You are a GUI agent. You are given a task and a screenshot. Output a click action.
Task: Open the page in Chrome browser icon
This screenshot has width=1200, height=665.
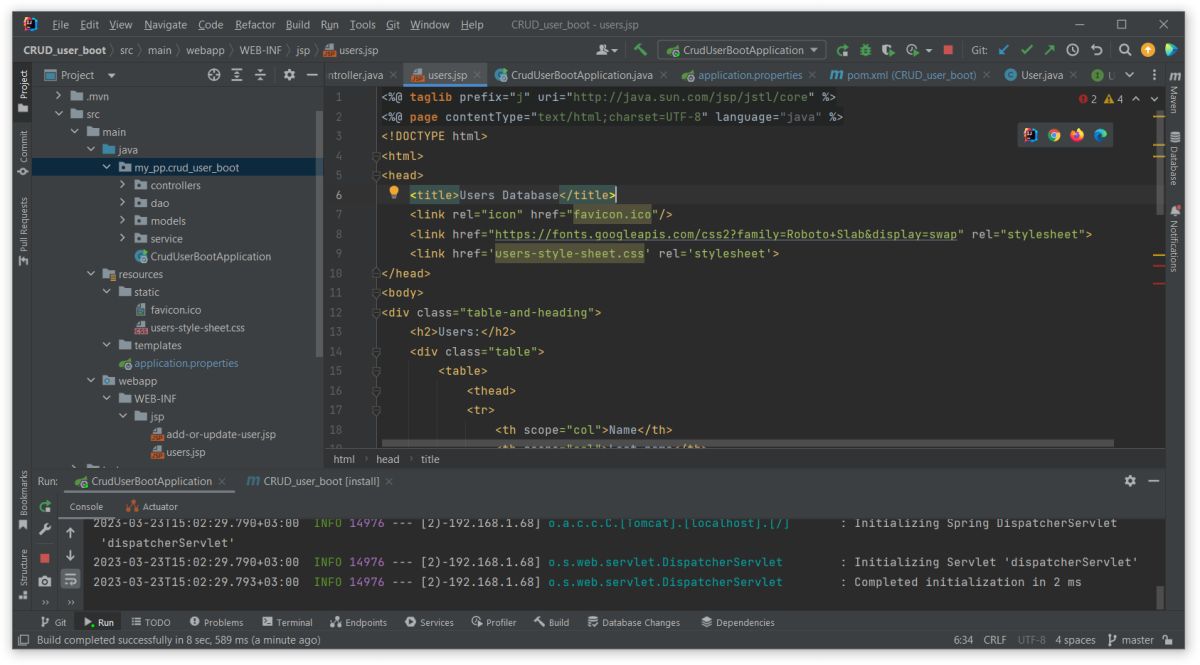click(1054, 136)
